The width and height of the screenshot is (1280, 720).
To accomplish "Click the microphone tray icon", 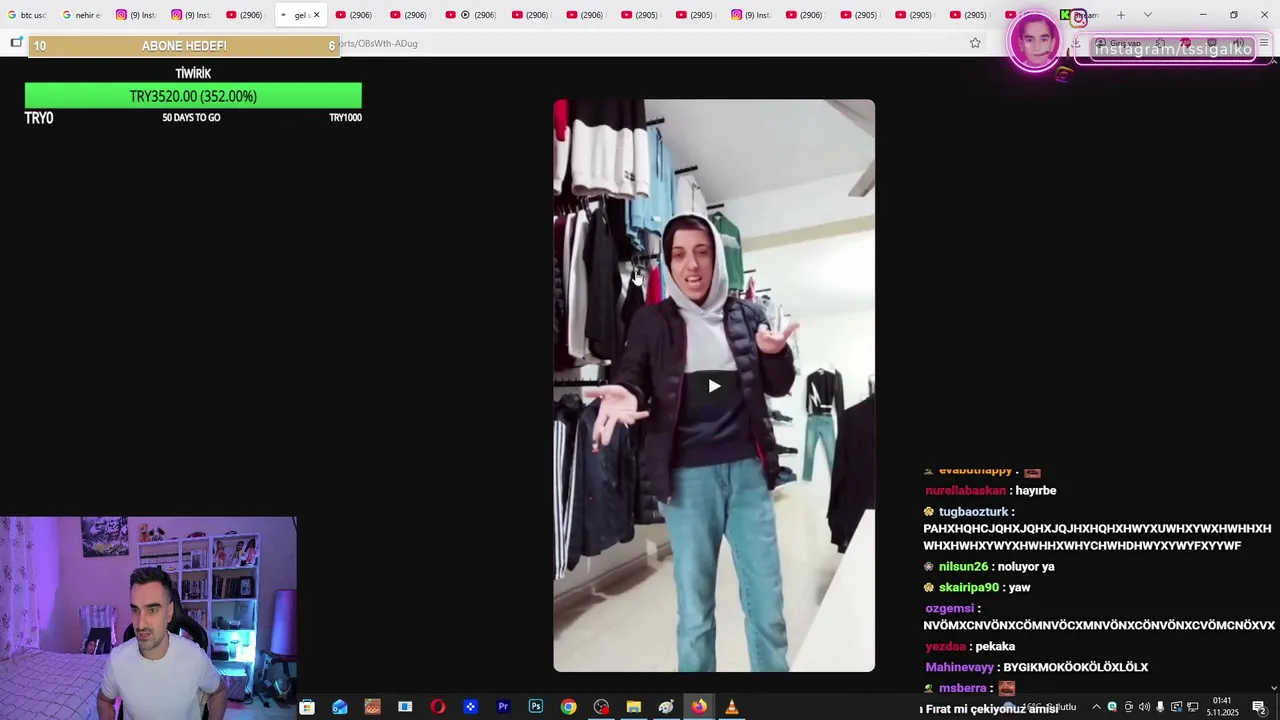I will (x=1160, y=707).
